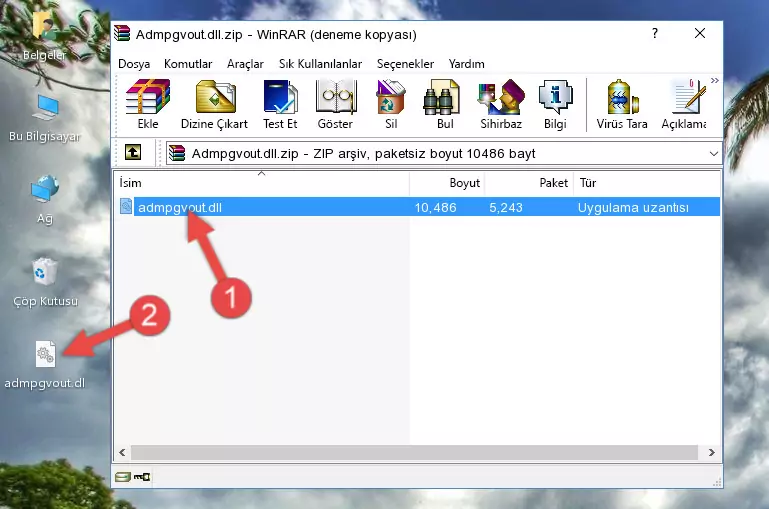Select the admpgvout.dll file icon in list
Image resolution: width=769 pixels, height=509 pixels.
coord(126,206)
